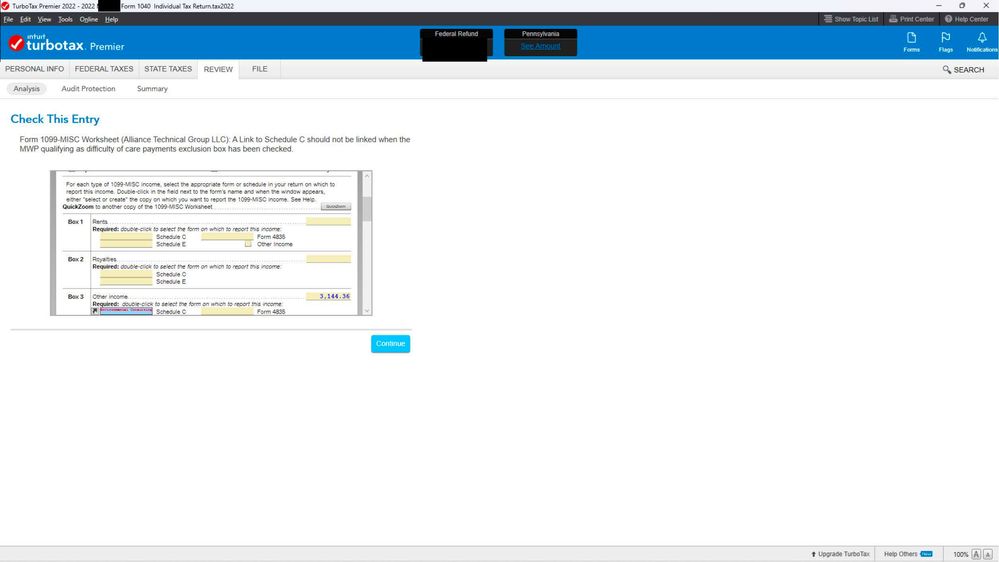Open the File menu
The width and height of the screenshot is (999, 562).
click(8, 19)
